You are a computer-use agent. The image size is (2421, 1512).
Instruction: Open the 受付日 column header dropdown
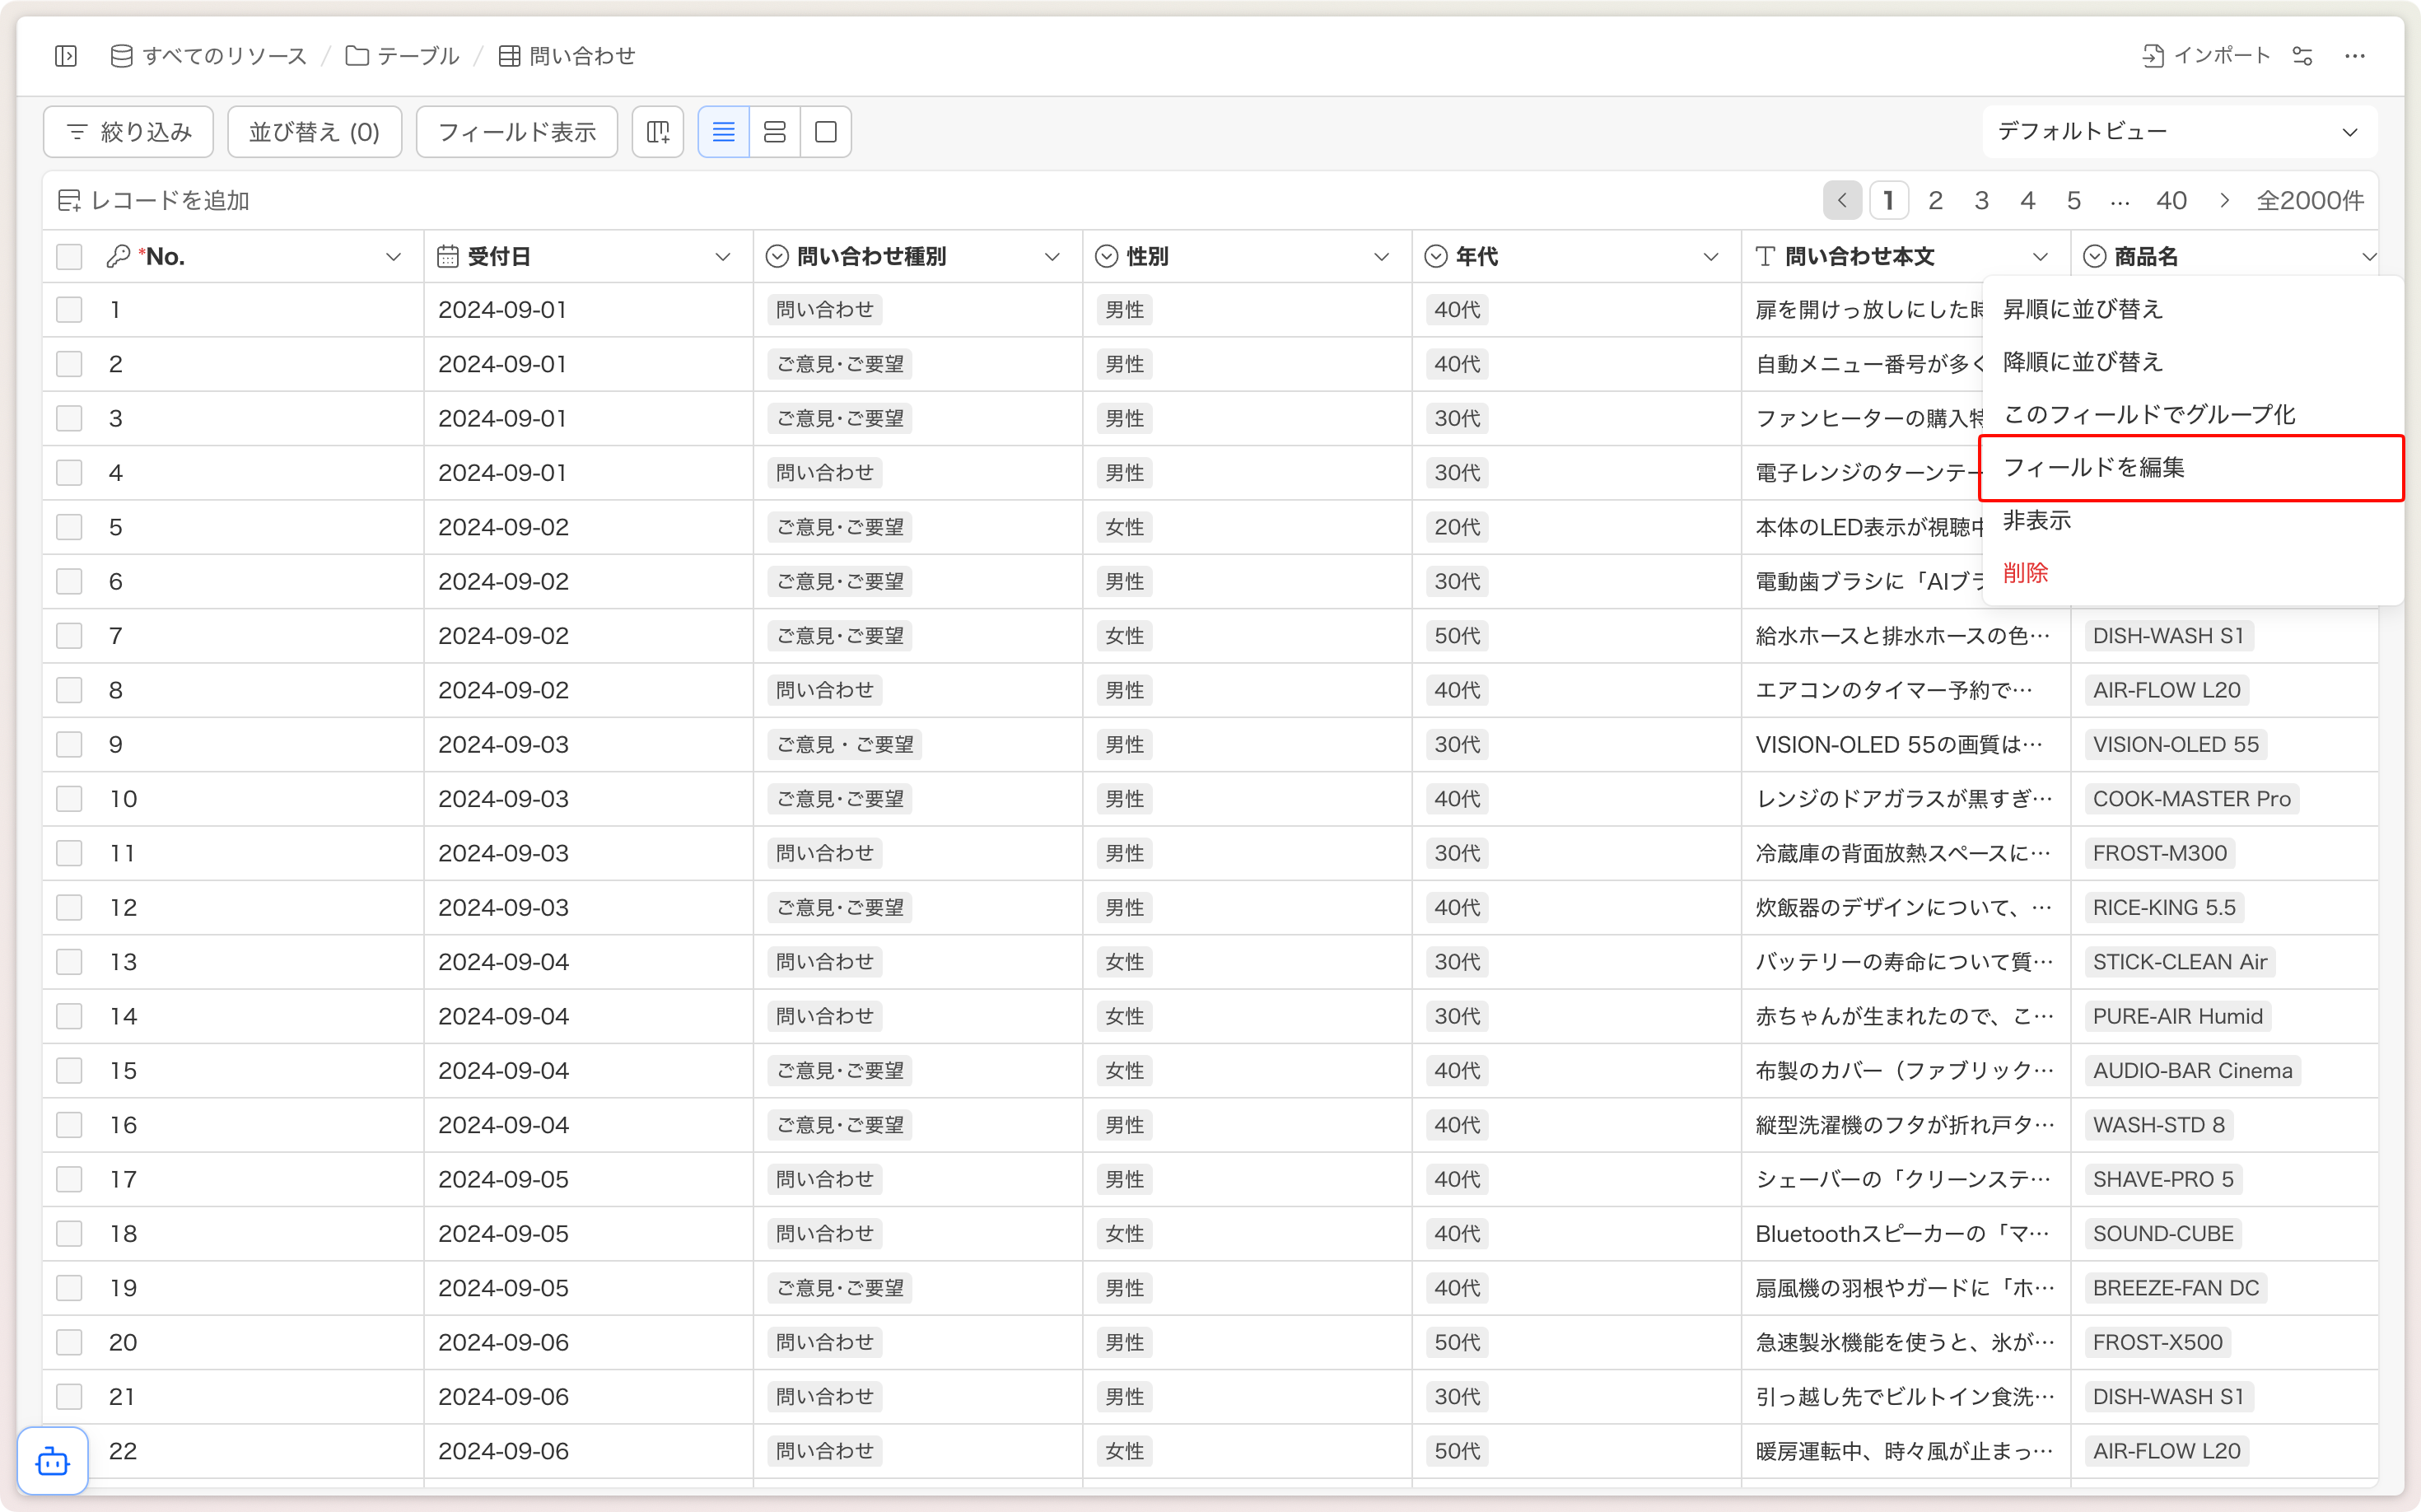[x=722, y=257]
